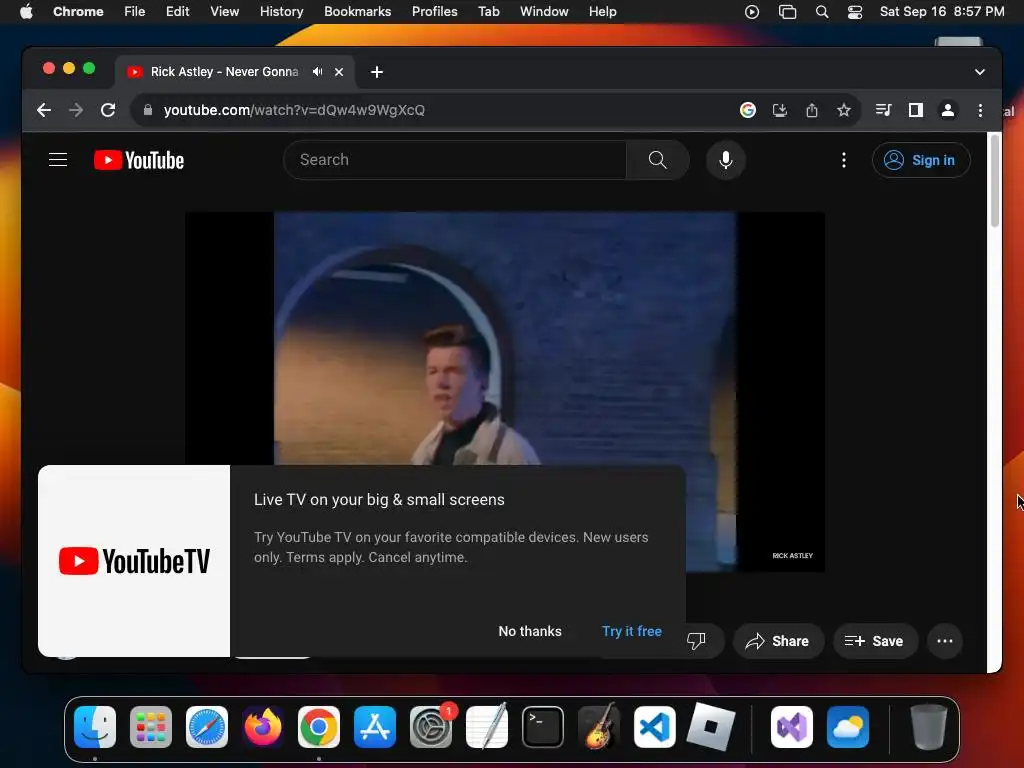The width and height of the screenshot is (1024, 768).
Task: Open the Profiles menu
Action: point(434,12)
